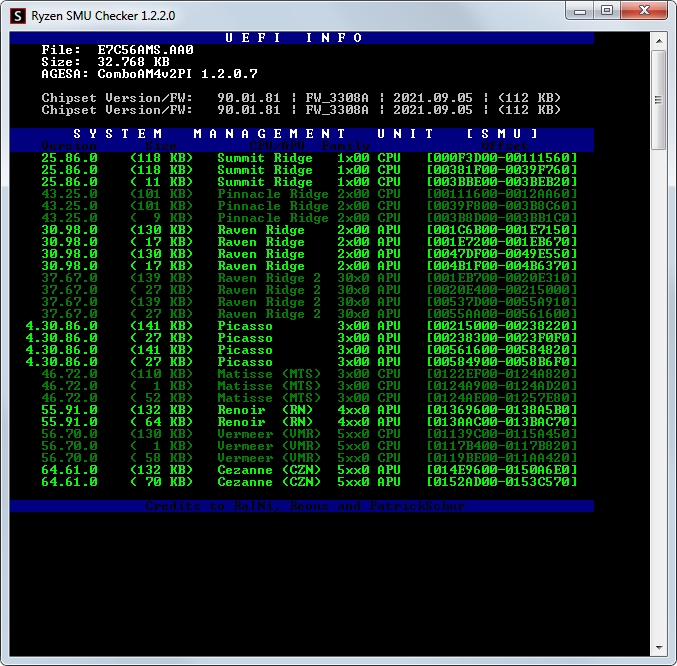Click Raven Ridge offset [004B1F00-004B6370]
The image size is (677, 666).
pyautogui.click(x=502, y=266)
